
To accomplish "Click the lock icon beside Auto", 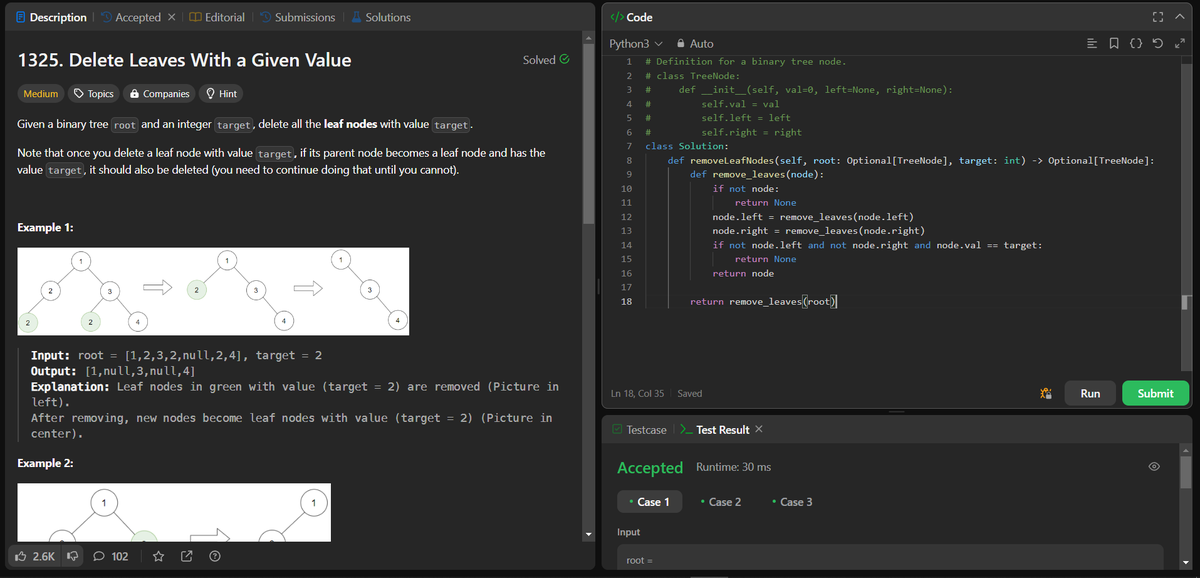I will tap(681, 44).
